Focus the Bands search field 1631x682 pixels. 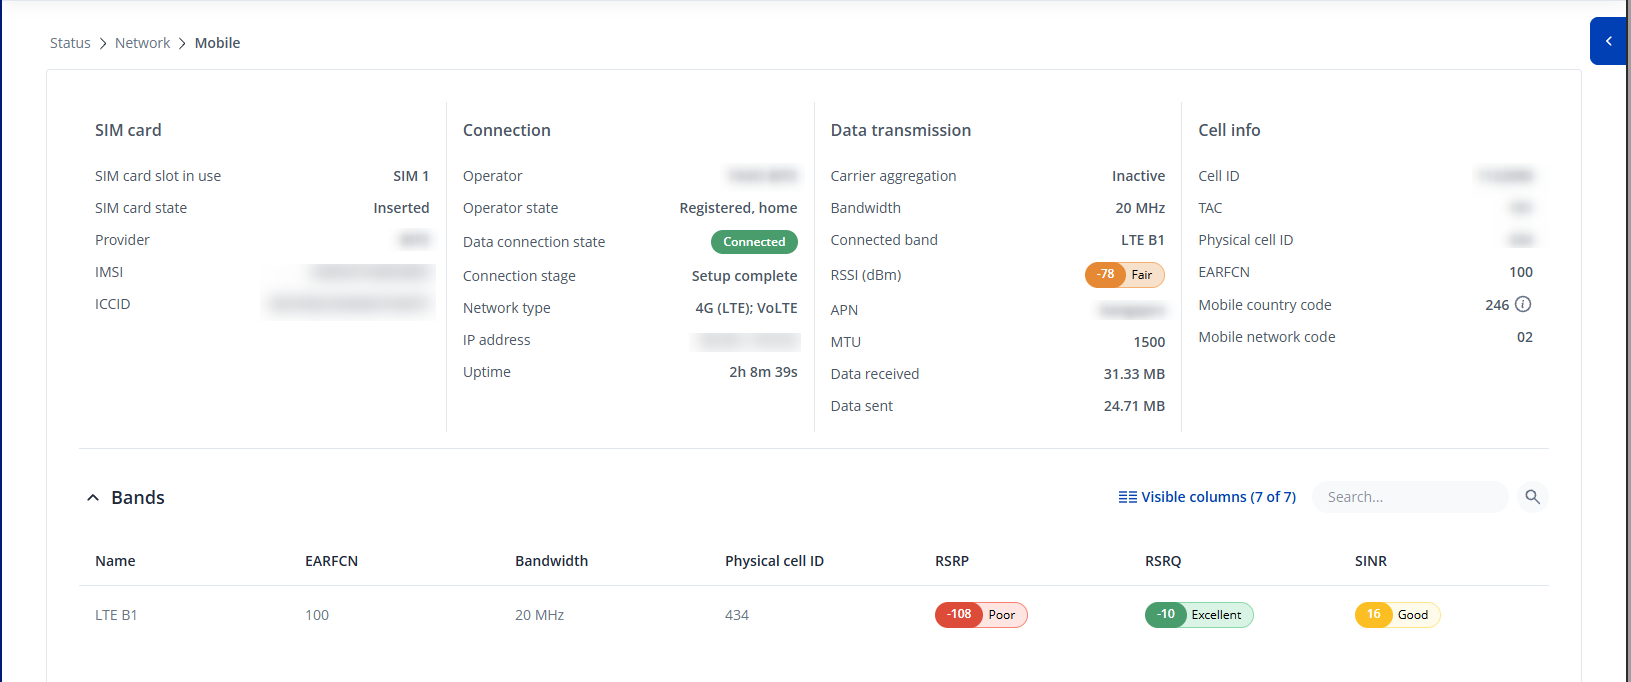pos(1408,497)
